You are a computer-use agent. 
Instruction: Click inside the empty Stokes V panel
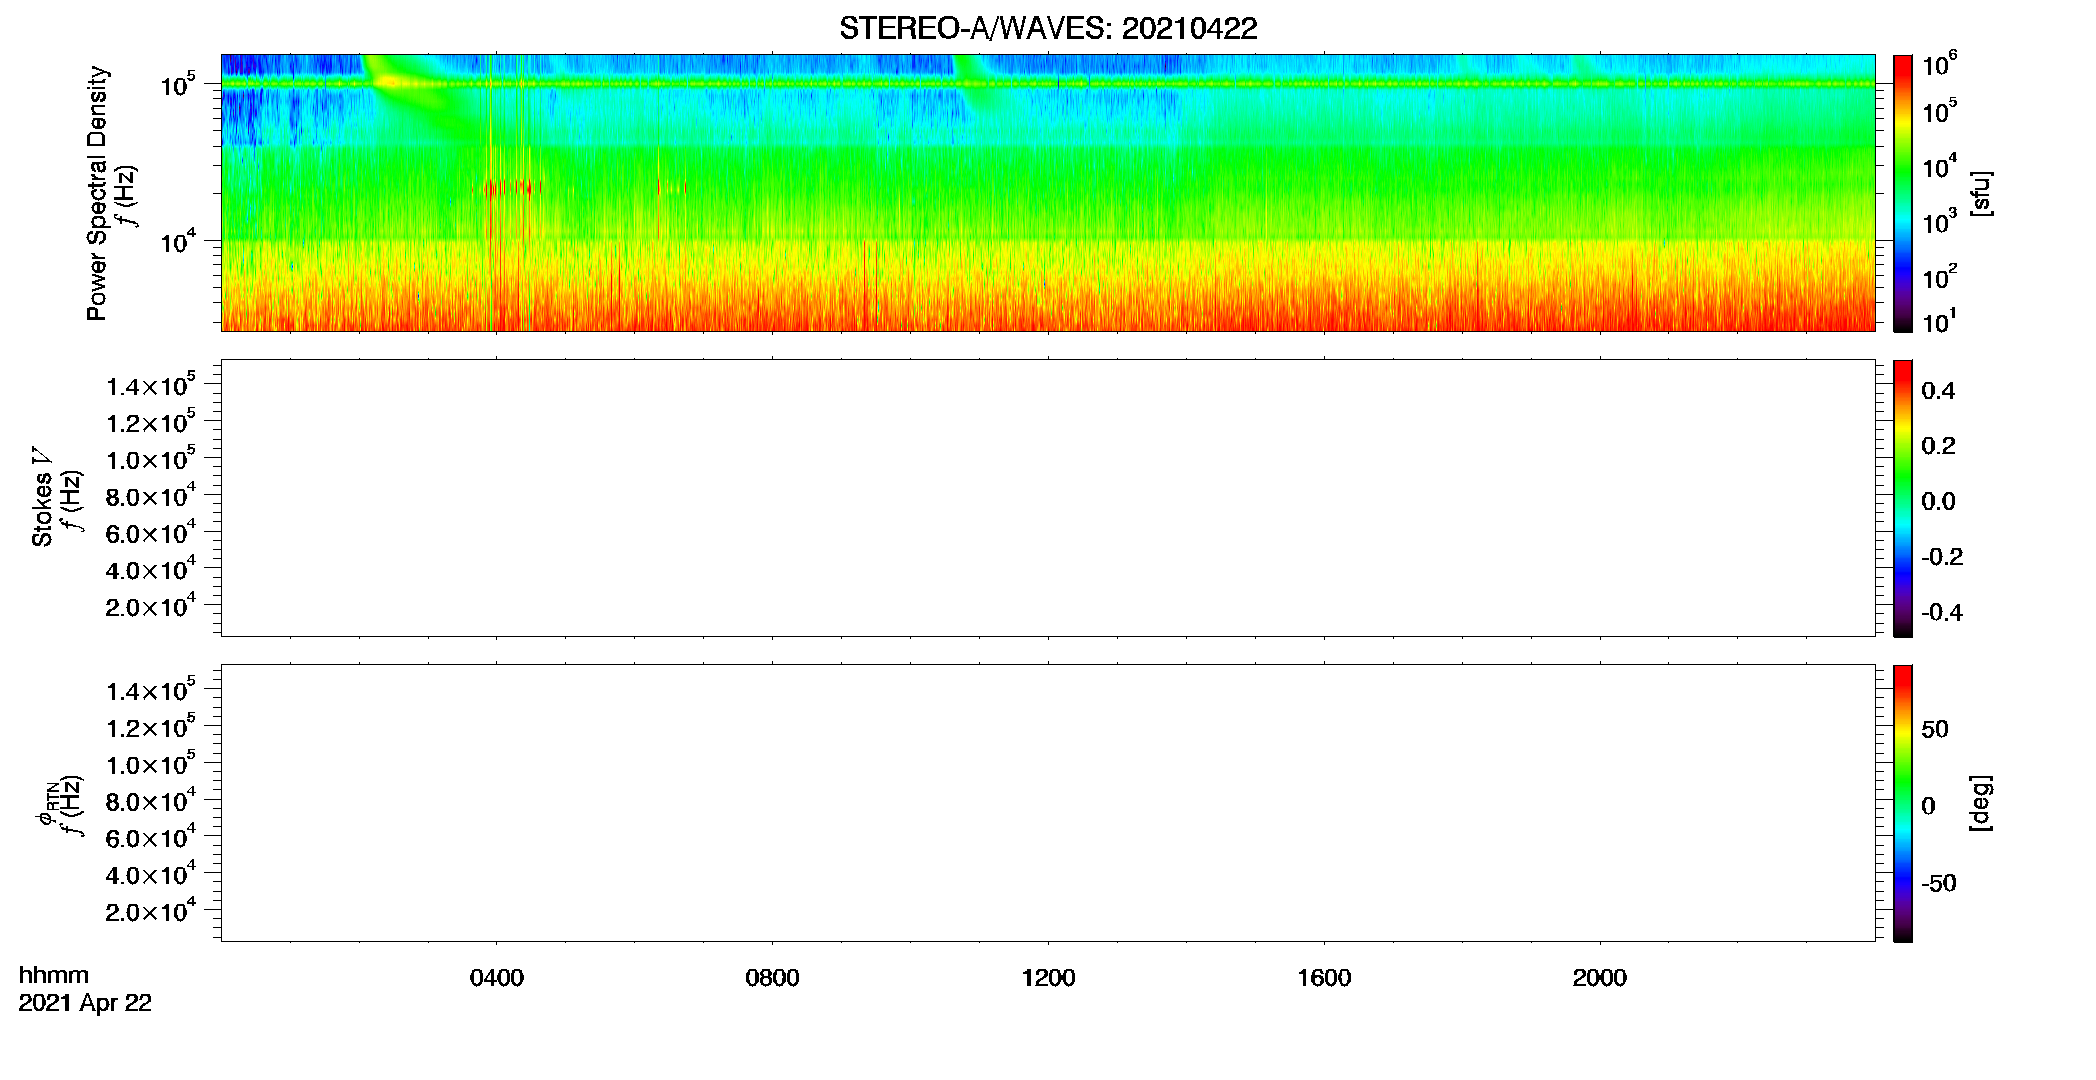(x=1048, y=498)
